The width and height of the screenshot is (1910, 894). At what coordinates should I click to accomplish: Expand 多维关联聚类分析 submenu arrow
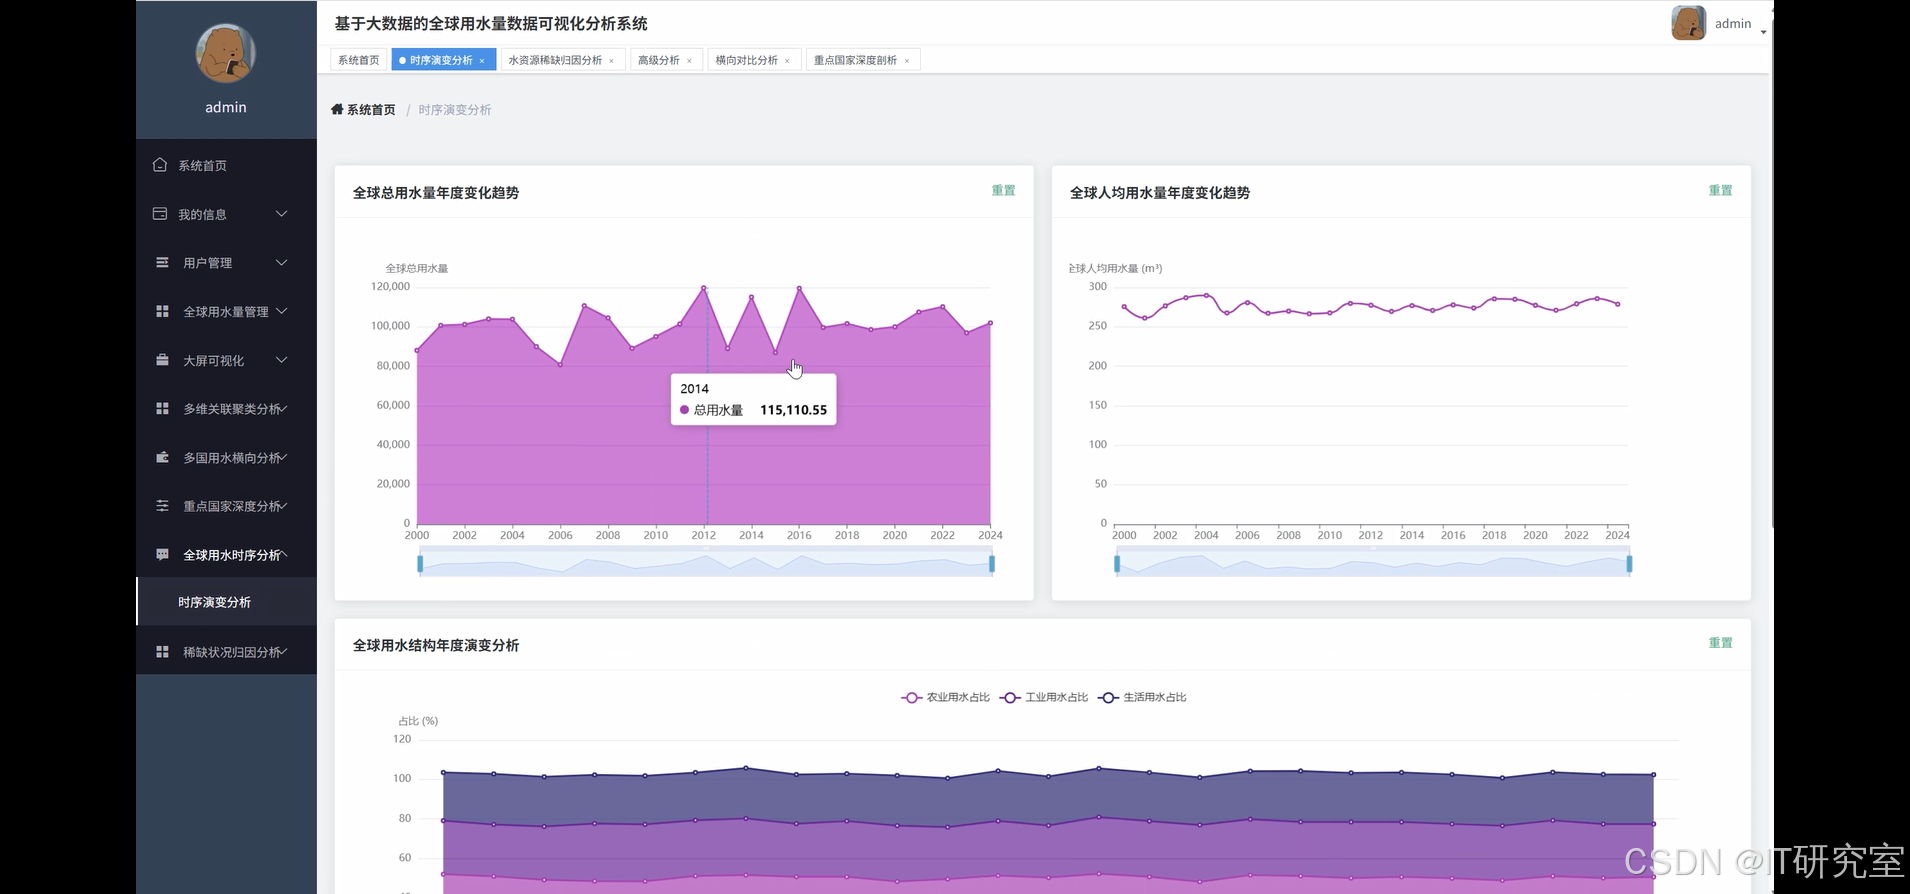coord(284,408)
